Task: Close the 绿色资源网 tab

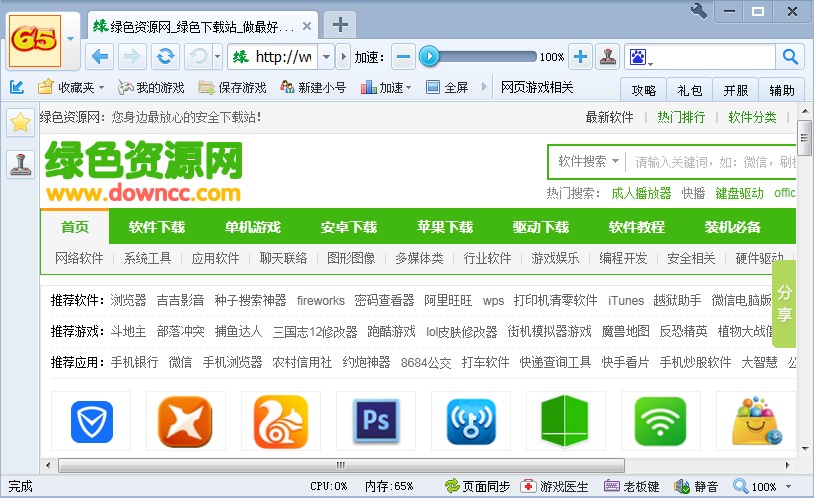Action: [307, 26]
